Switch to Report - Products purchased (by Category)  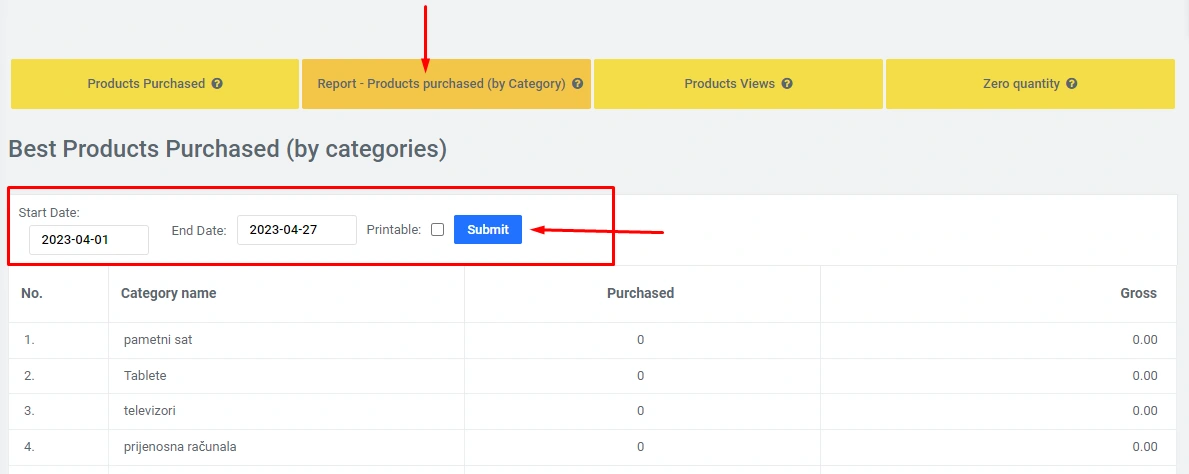pyautogui.click(x=441, y=84)
